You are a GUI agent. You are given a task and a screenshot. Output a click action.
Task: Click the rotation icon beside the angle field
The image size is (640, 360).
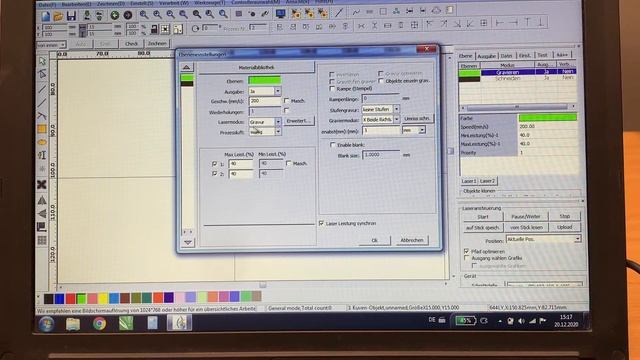pos(195,29)
